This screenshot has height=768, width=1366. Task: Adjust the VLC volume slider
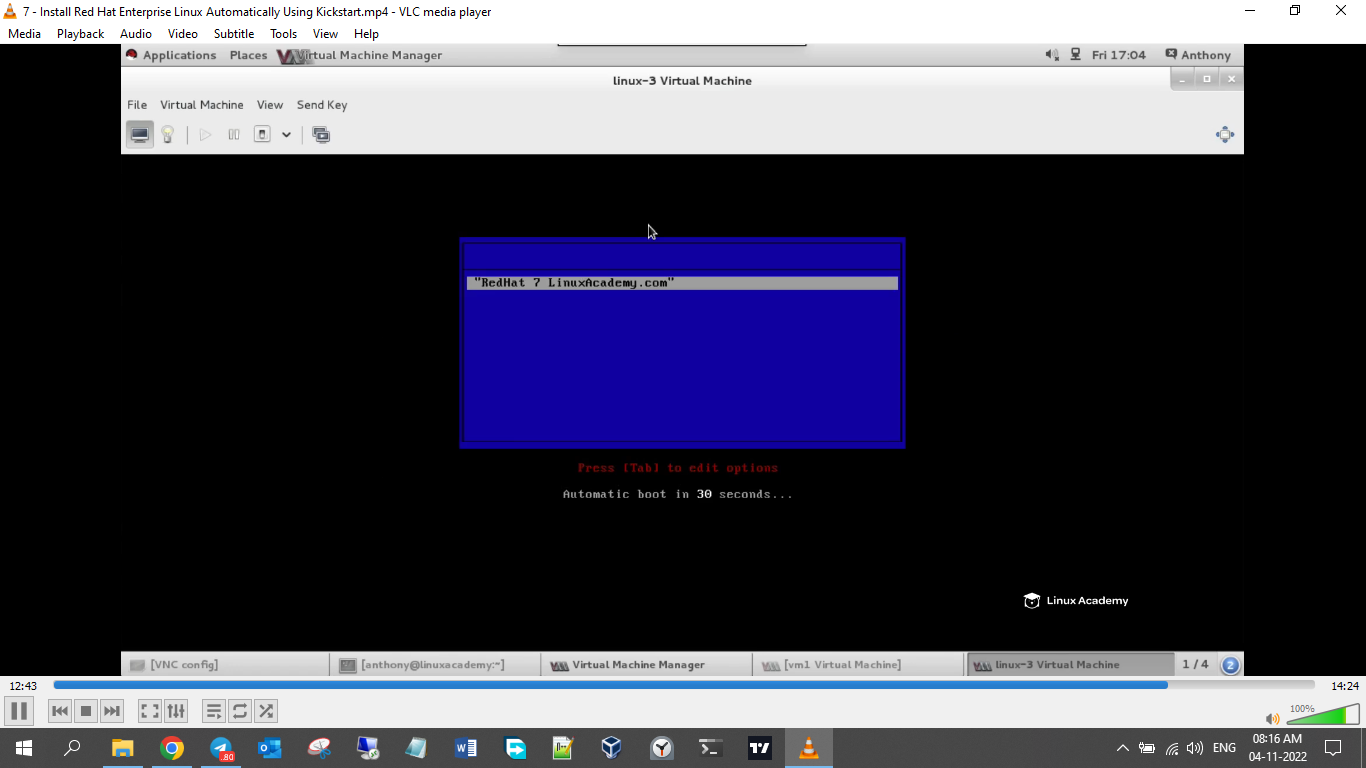[1322, 714]
